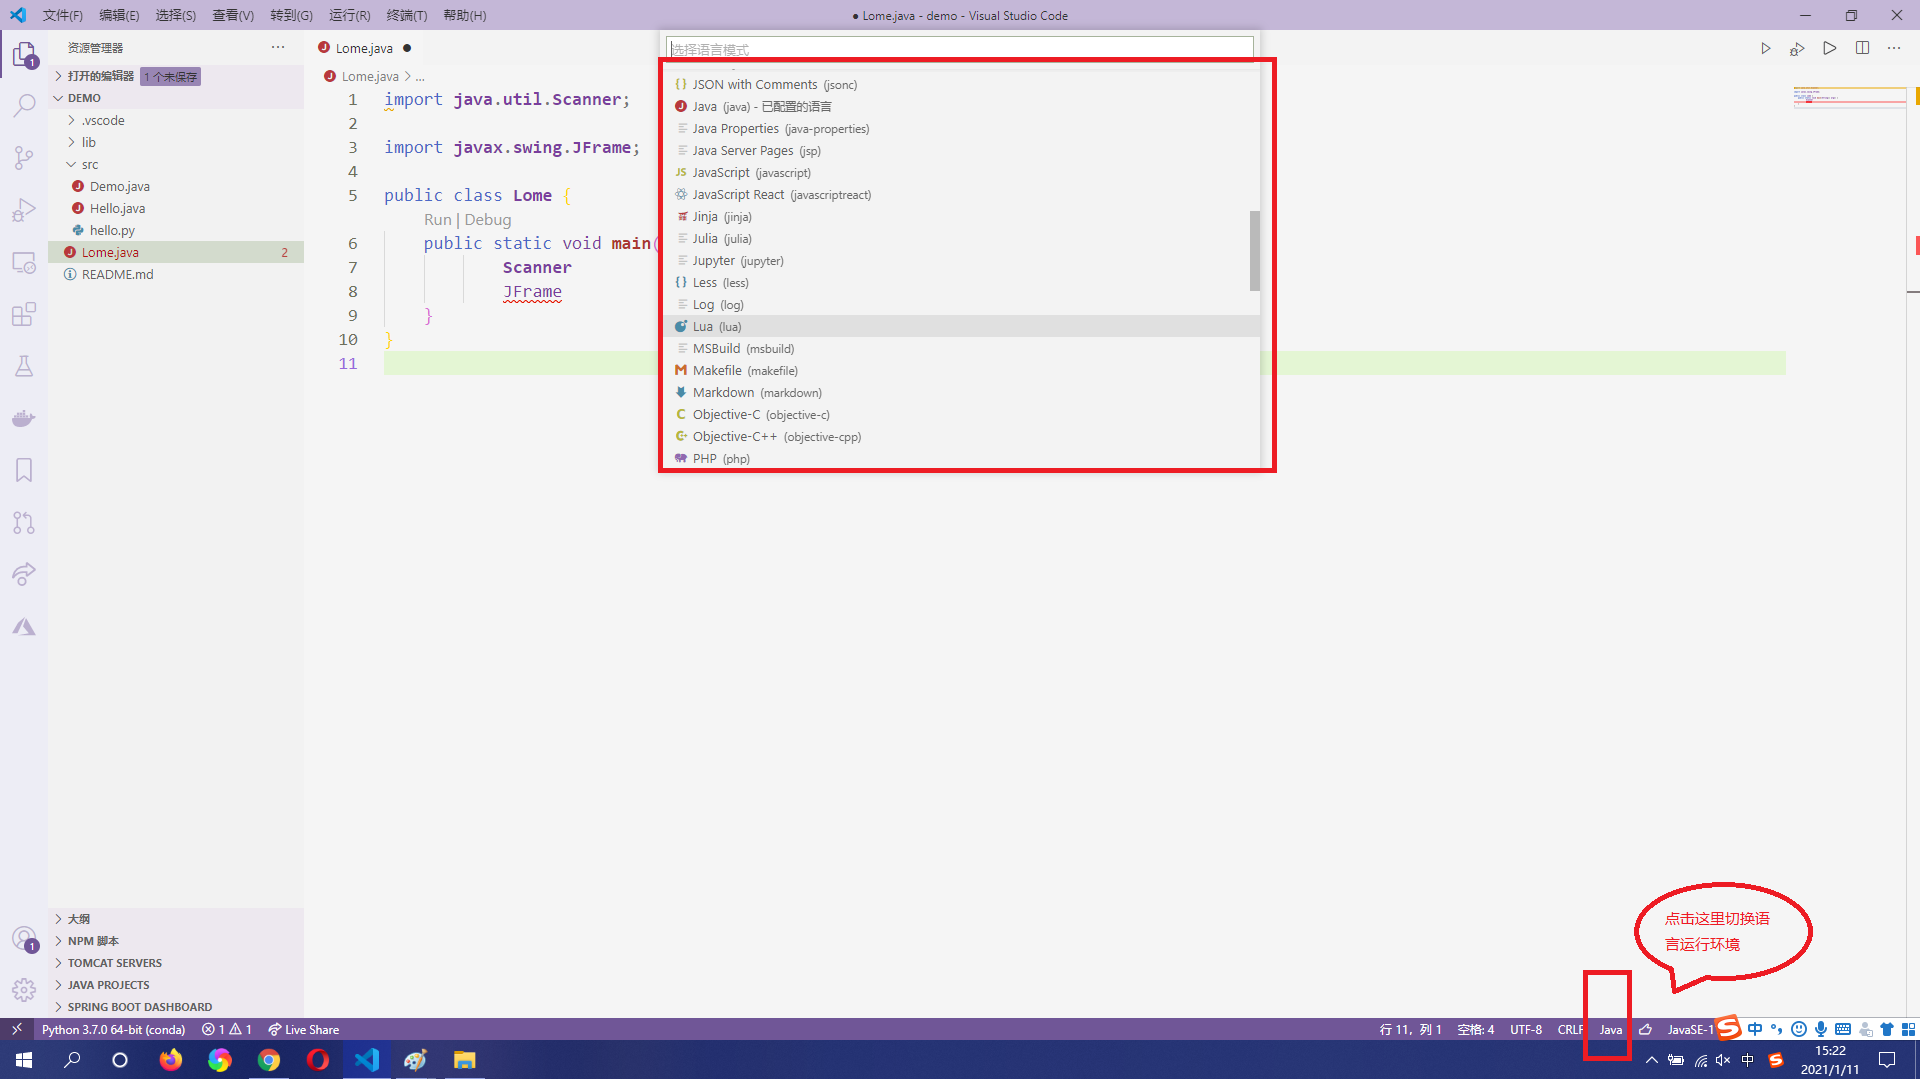The height and width of the screenshot is (1079, 1920).
Task: Open the 文件(F) menu
Action: 62,15
